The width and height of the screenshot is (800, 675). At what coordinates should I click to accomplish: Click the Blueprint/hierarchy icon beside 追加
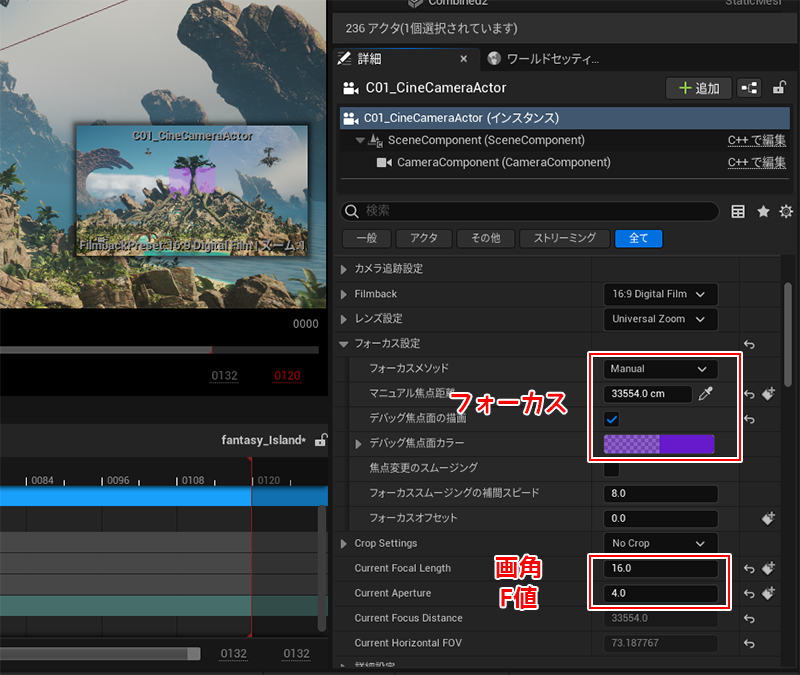(749, 88)
